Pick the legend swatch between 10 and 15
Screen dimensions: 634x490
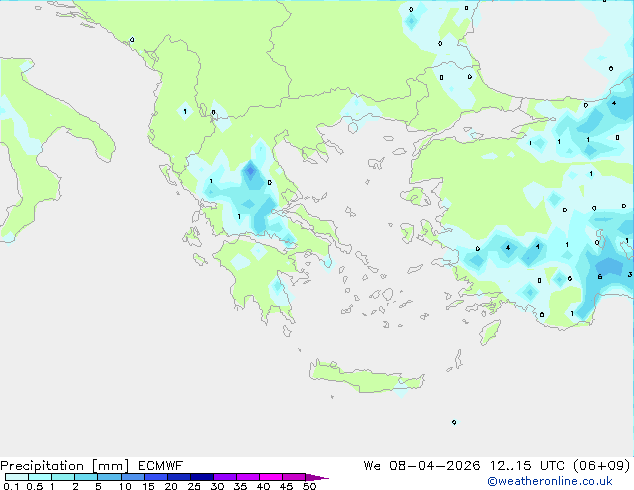(x=133, y=477)
